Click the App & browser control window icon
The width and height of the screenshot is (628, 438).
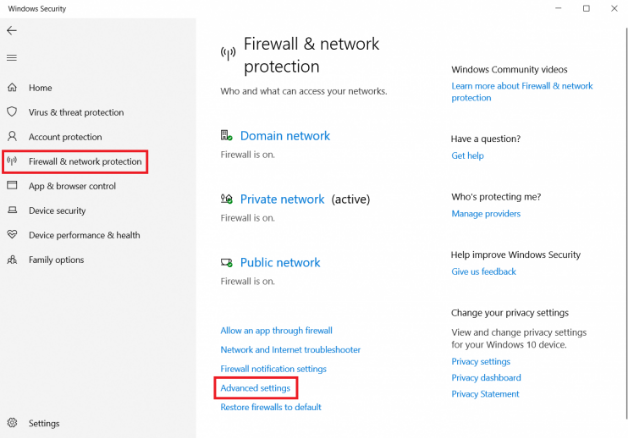(x=12, y=185)
